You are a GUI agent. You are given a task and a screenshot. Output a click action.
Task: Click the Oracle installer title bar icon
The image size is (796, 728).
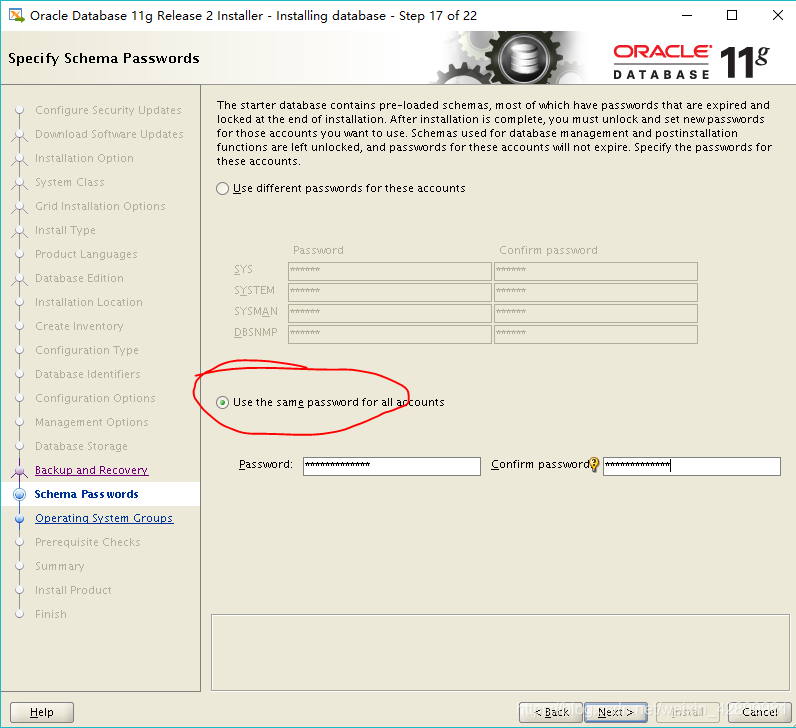click(17, 16)
